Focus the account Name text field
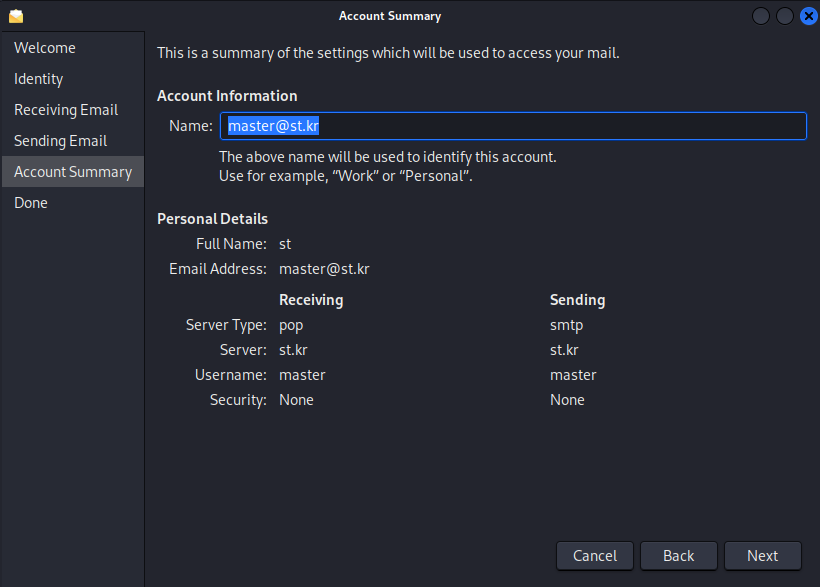The width and height of the screenshot is (820, 587). 513,126
